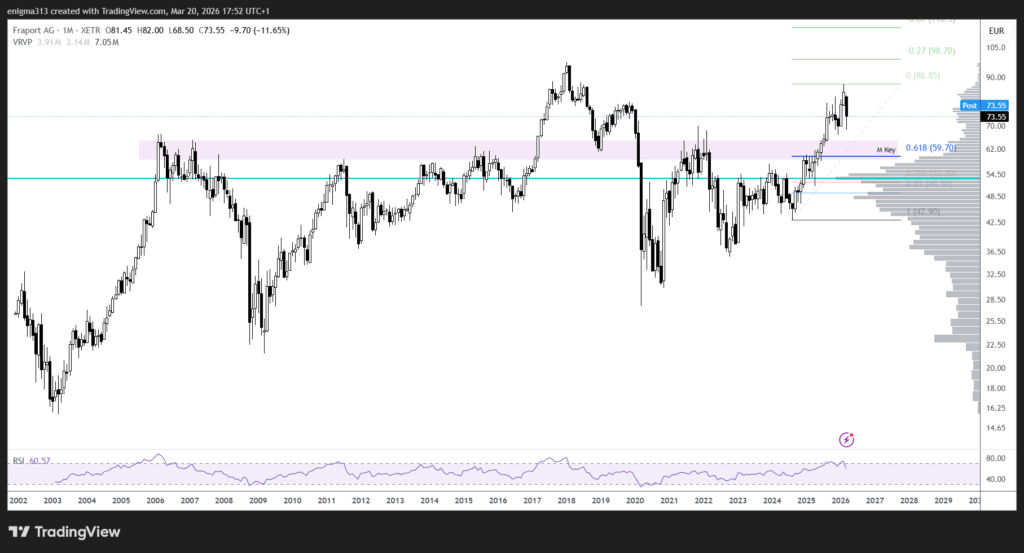Click the purple lightning bolt icon

(x=846, y=439)
